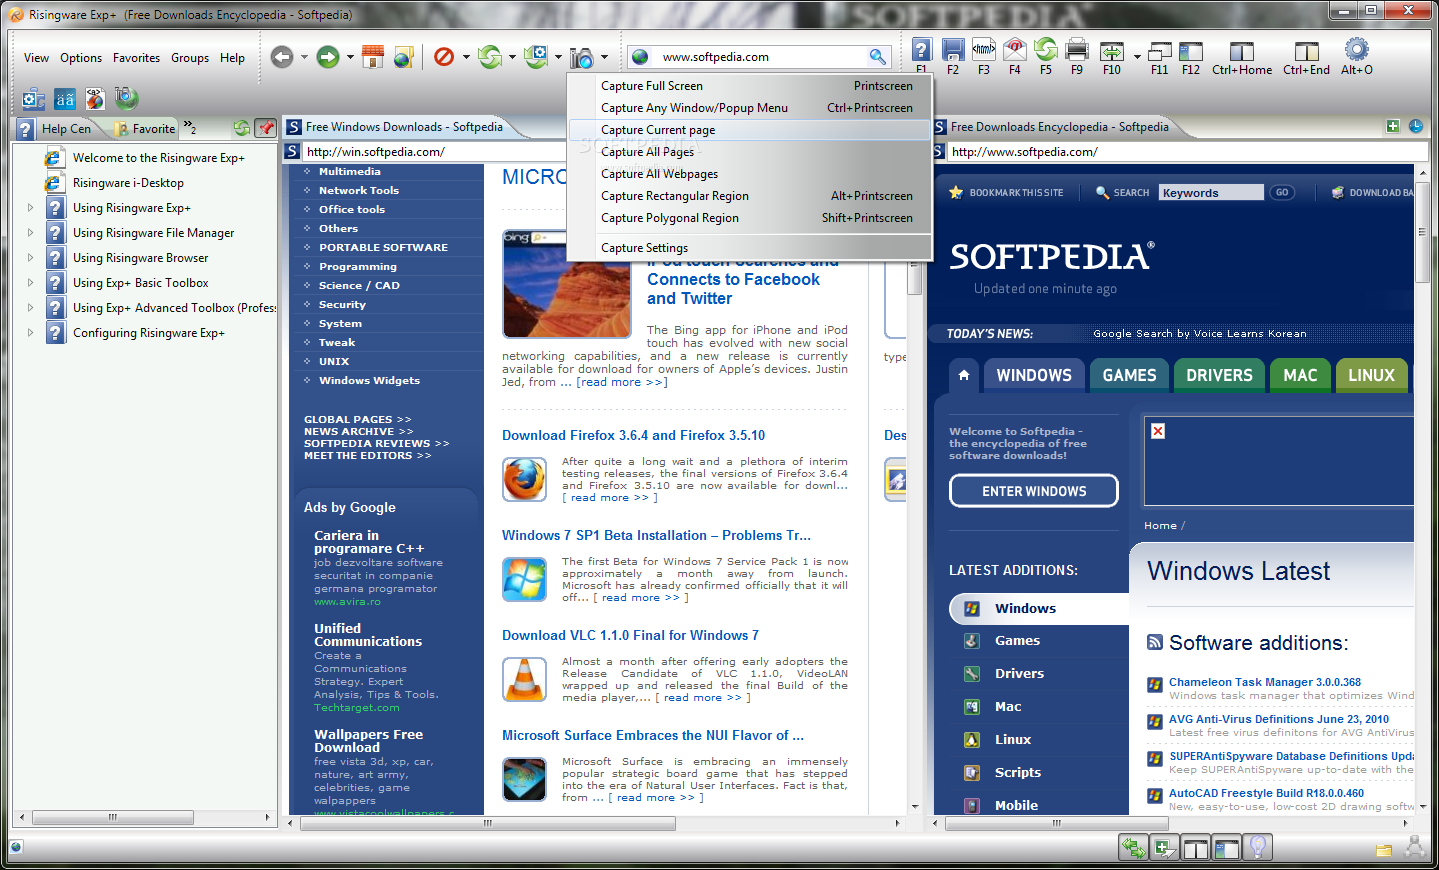Open the Forward button history dropdown arrow

tap(350, 57)
